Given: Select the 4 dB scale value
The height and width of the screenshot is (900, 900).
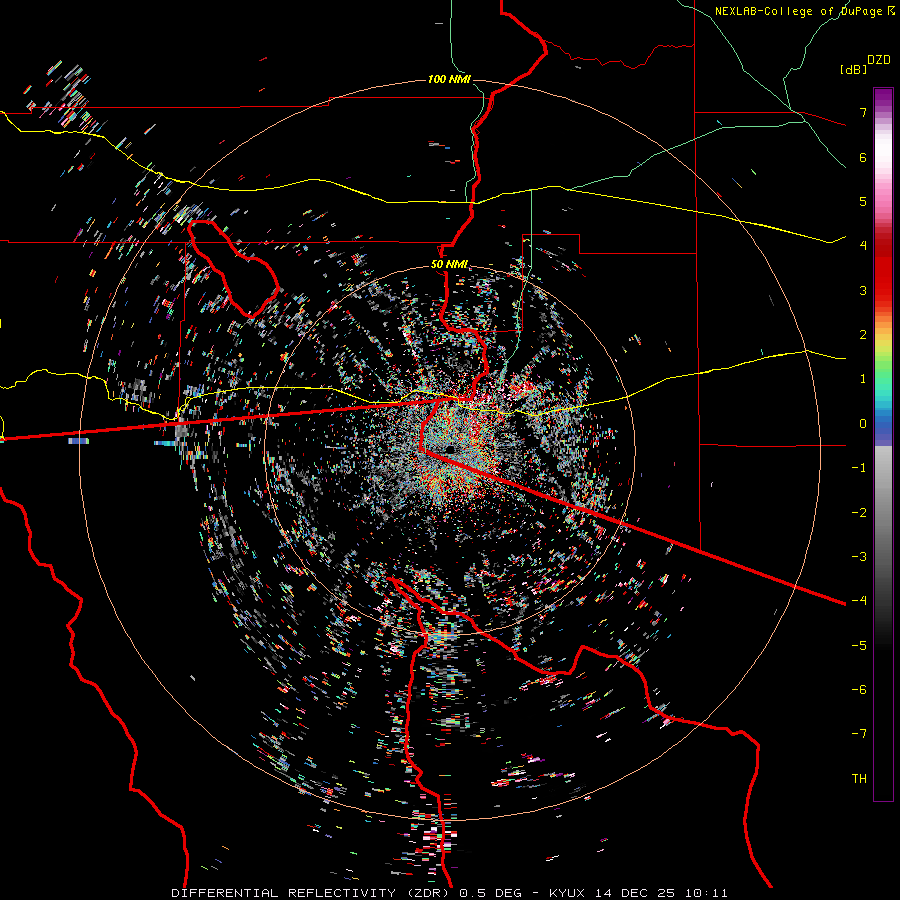Looking at the screenshot, I should (863, 246).
